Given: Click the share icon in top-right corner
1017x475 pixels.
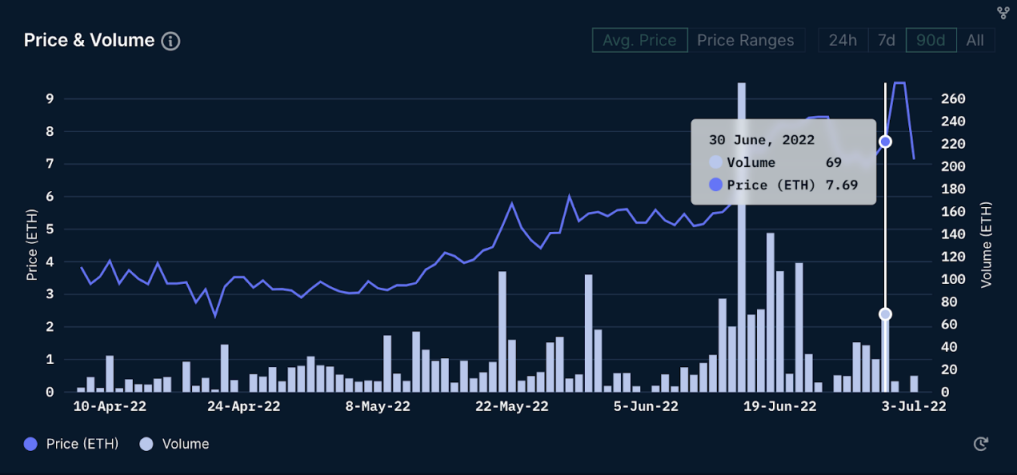Looking at the screenshot, I should click(x=1003, y=13).
